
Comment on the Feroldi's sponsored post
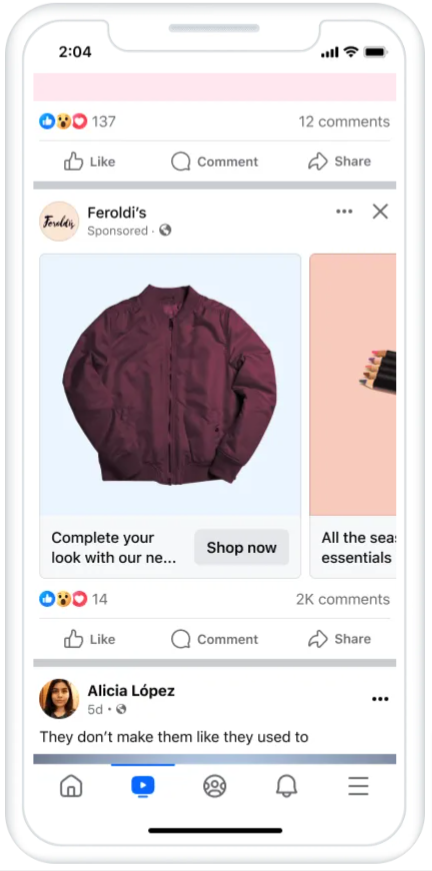coord(214,639)
